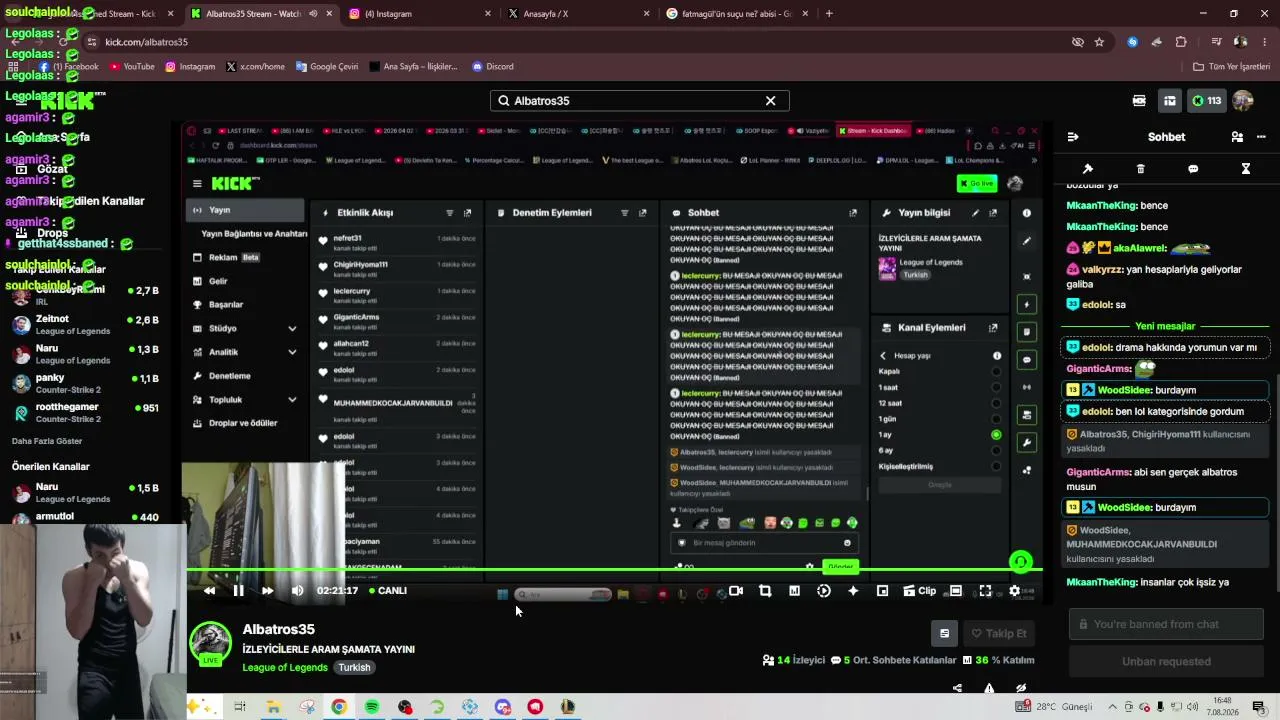The image size is (1280, 720).
Task: Open the Discord bookmark
Action: click(492, 67)
